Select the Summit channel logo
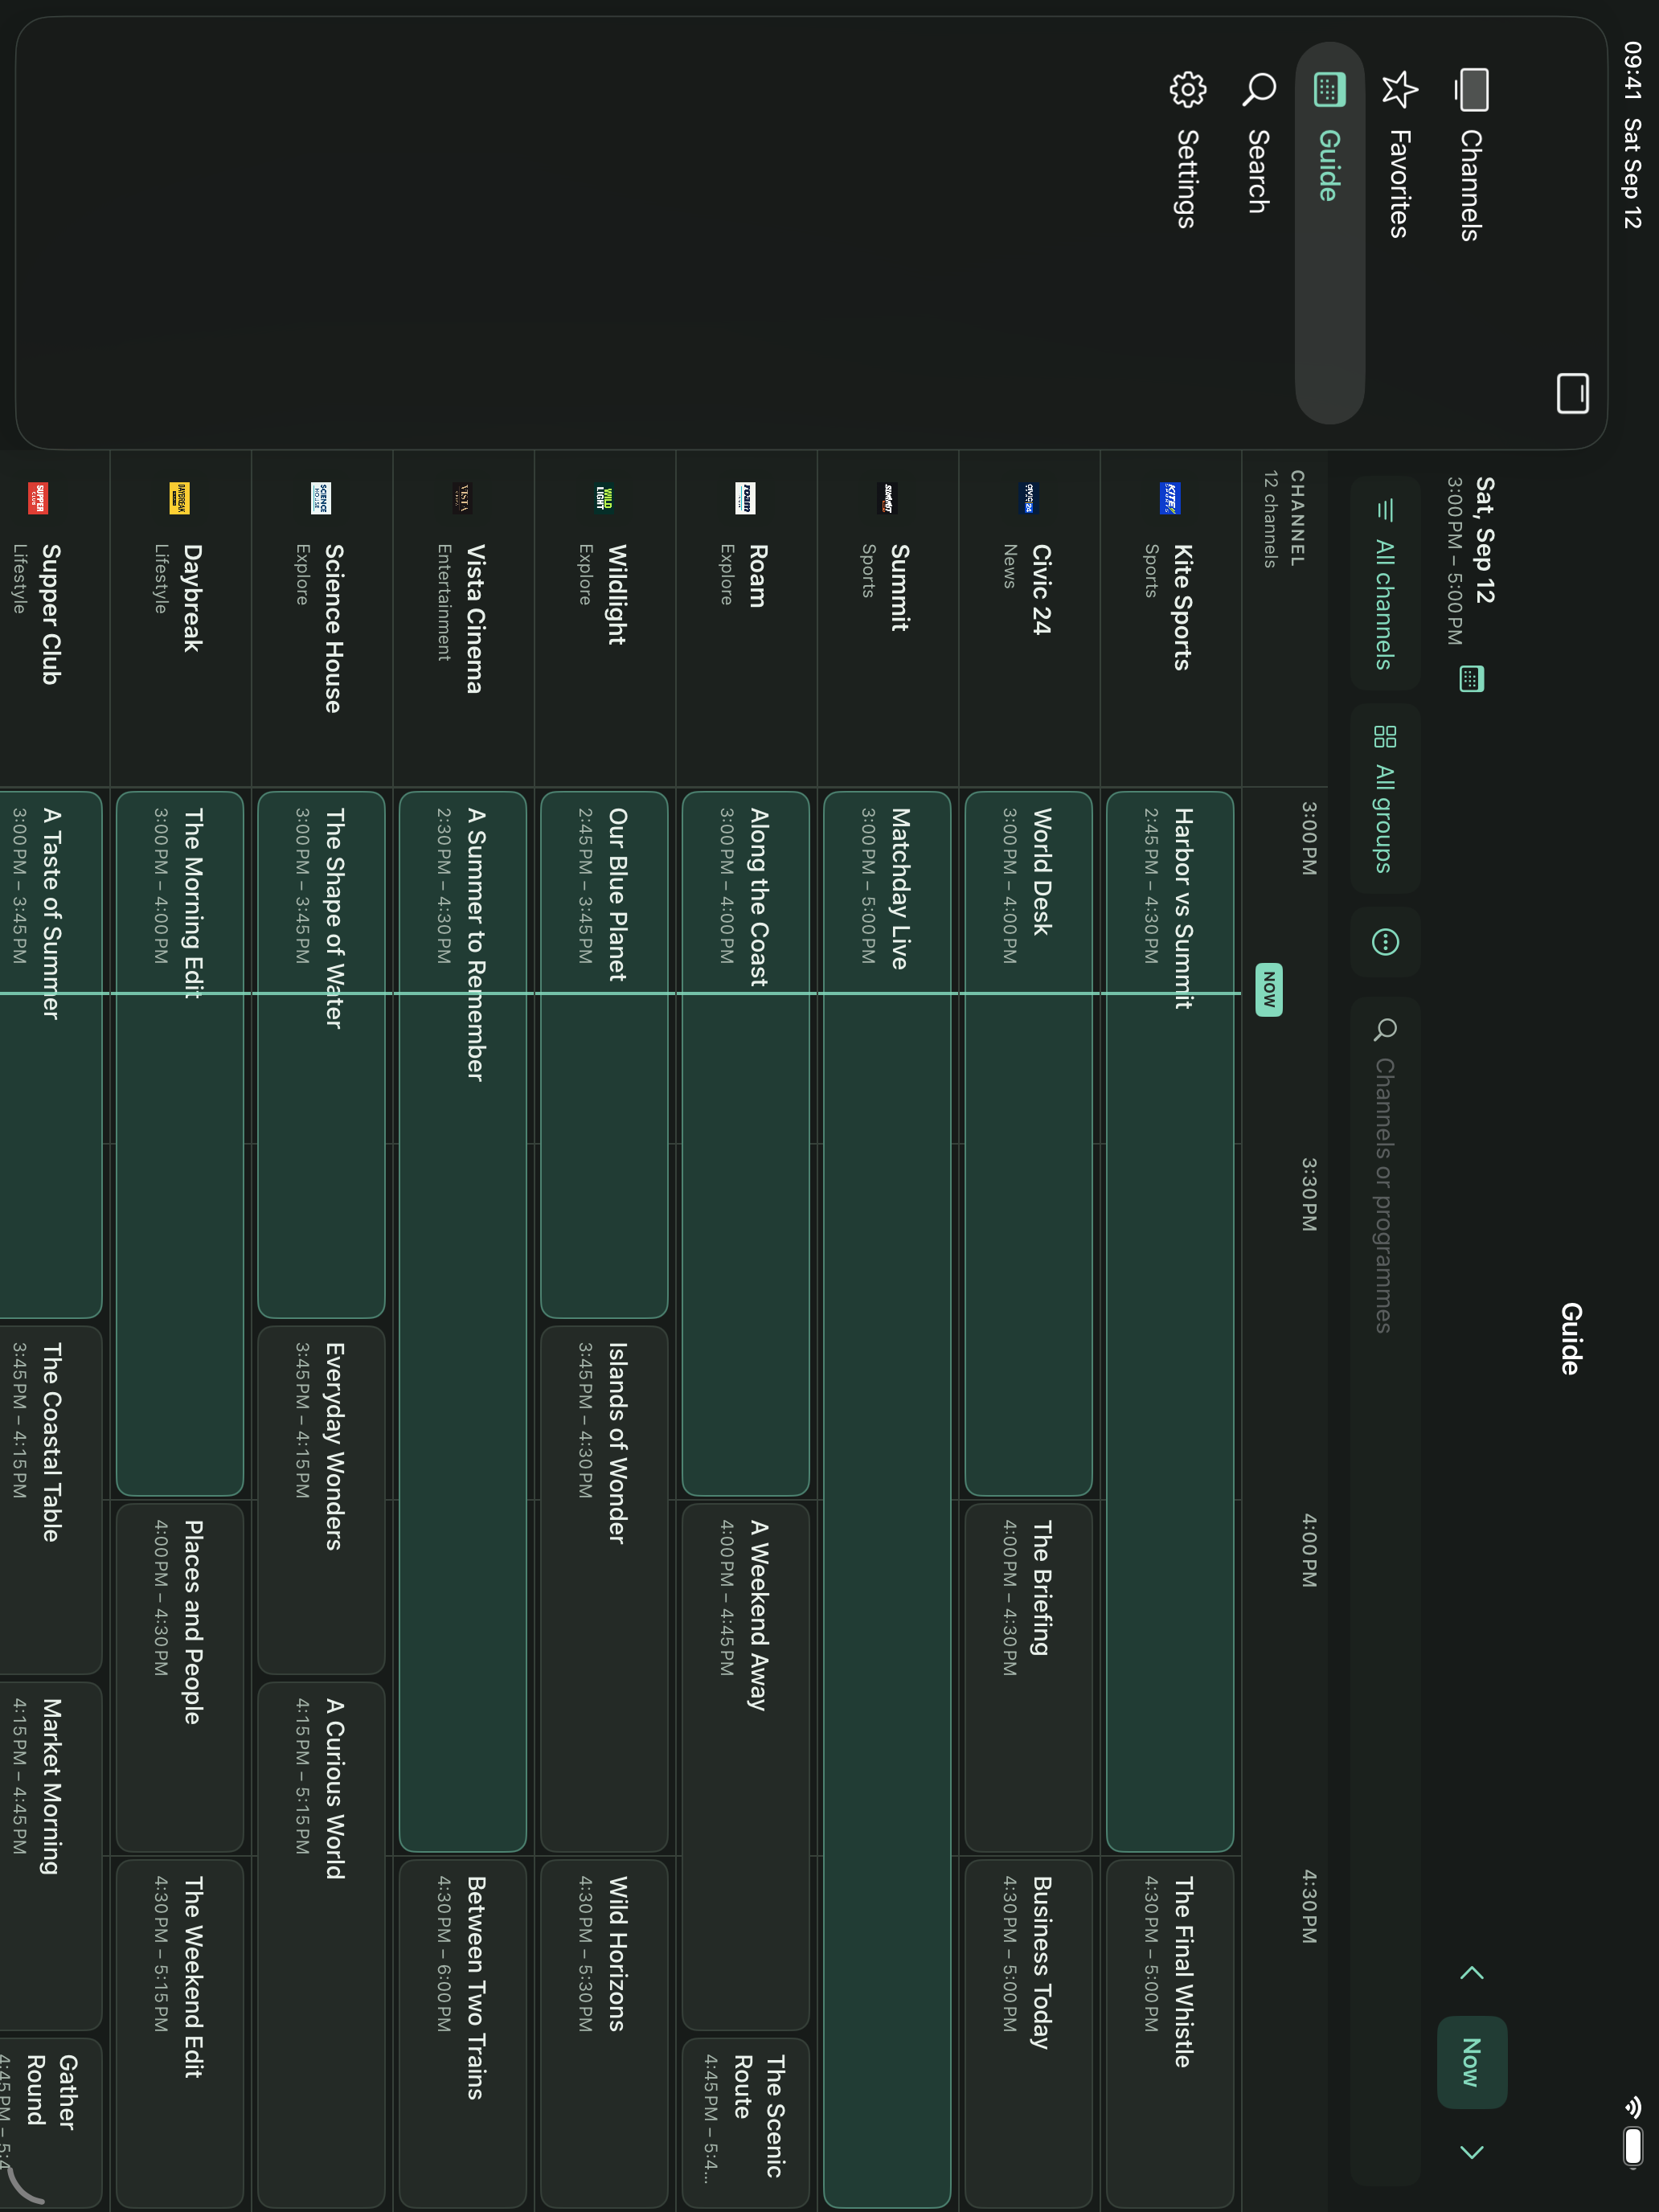This screenshot has width=1659, height=2212. (x=887, y=498)
